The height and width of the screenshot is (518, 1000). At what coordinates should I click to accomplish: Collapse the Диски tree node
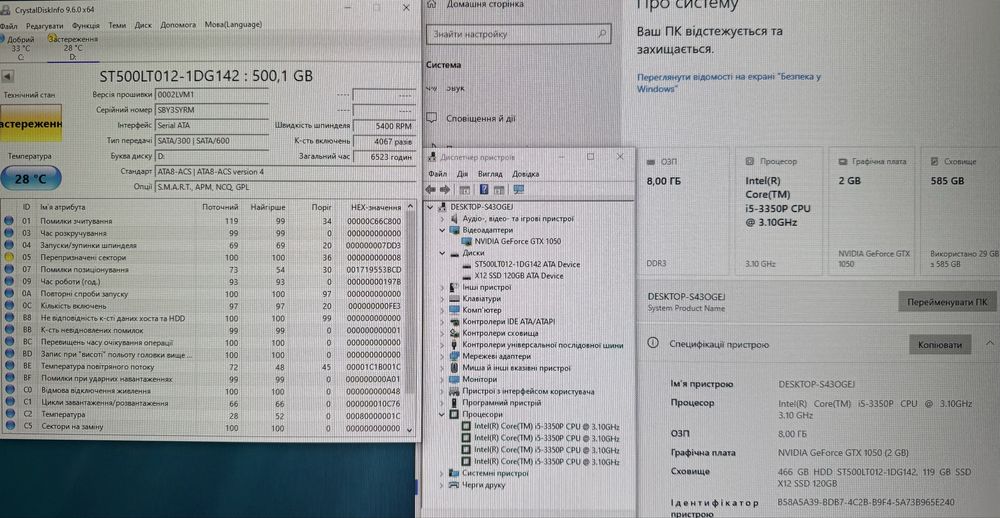pyautogui.click(x=443, y=253)
